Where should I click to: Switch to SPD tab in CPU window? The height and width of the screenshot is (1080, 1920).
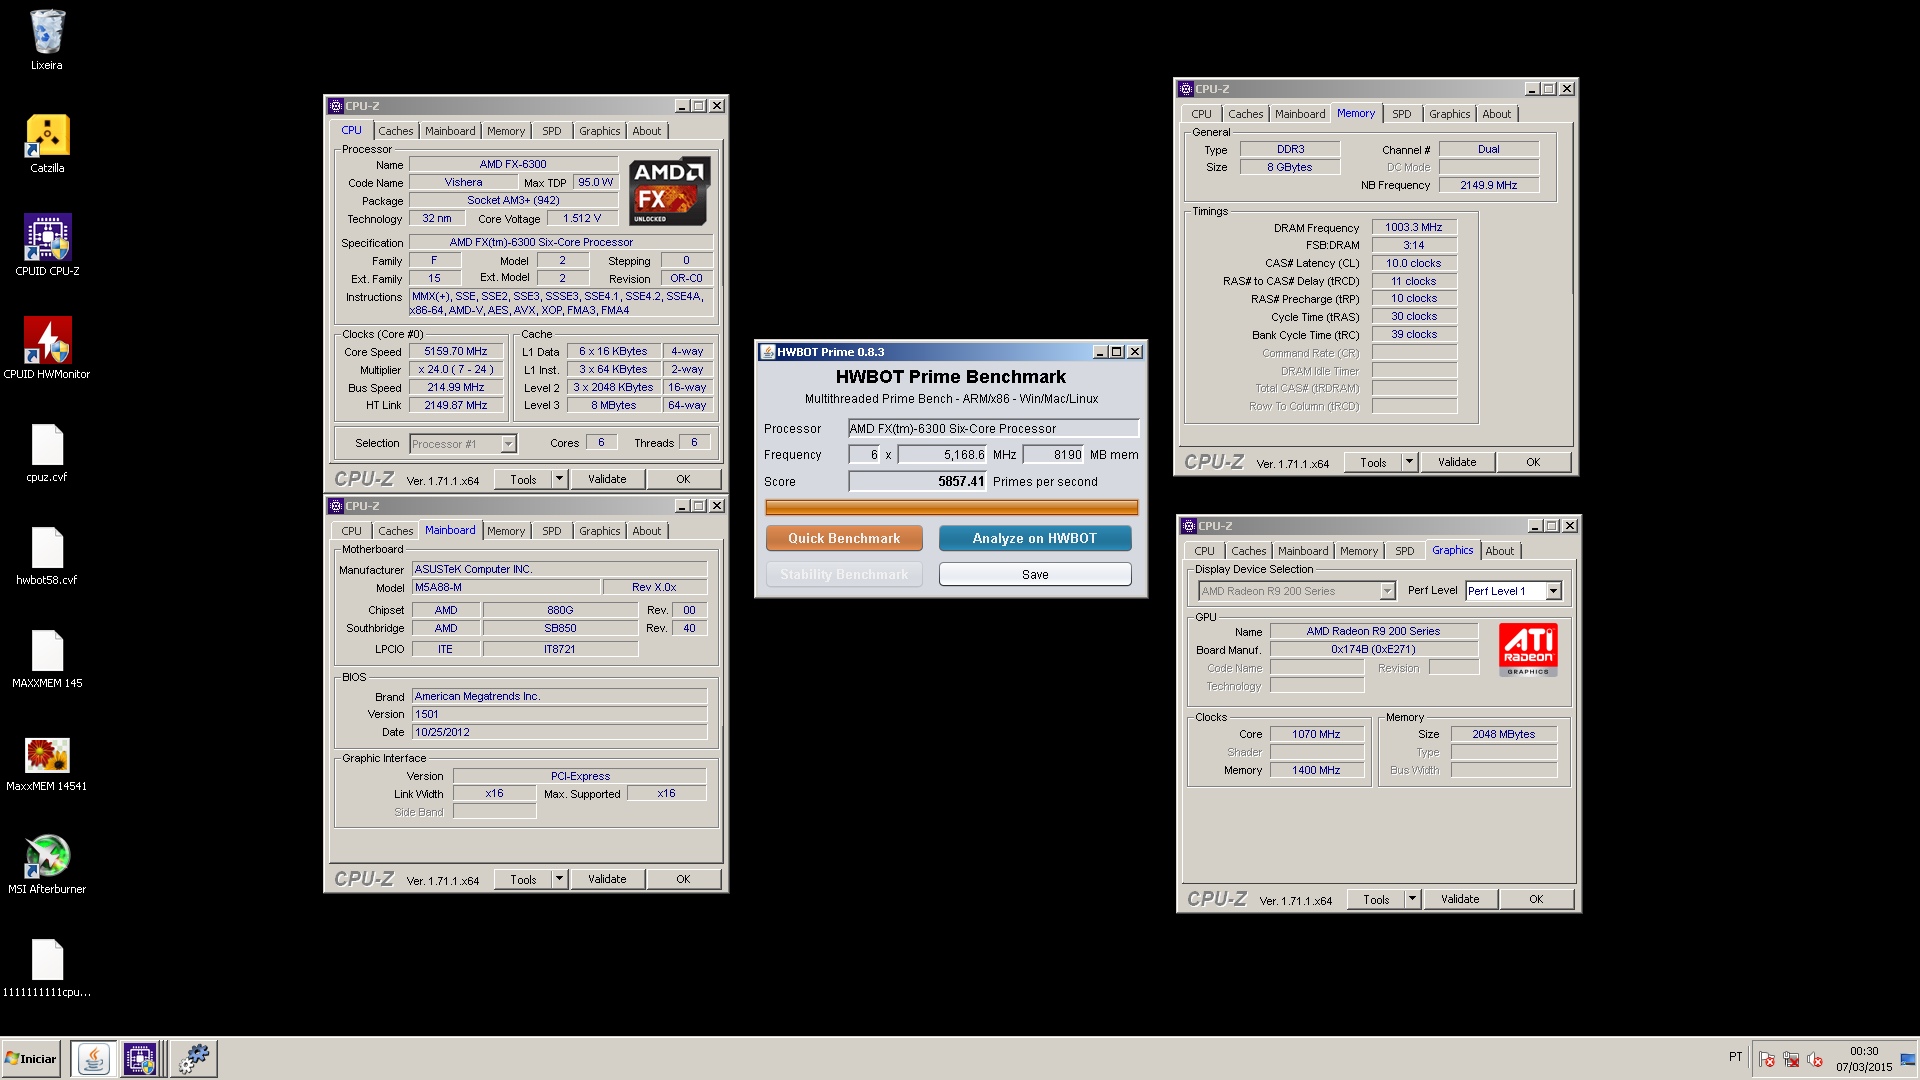point(552,131)
